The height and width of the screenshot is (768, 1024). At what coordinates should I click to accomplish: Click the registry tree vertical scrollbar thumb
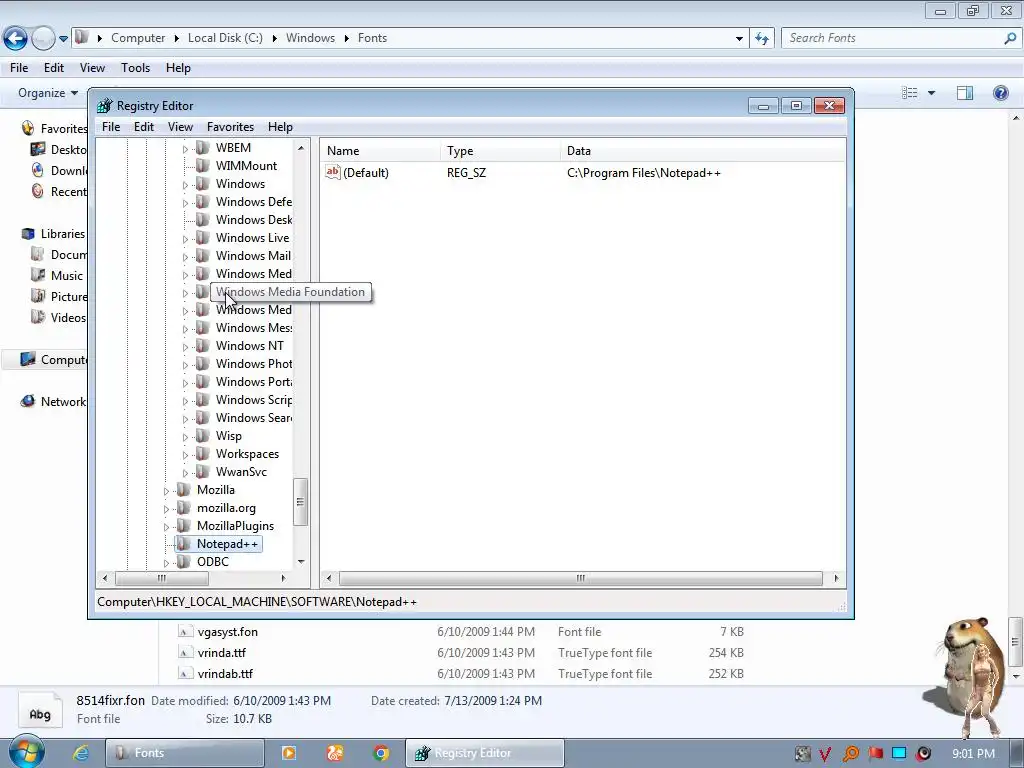[300, 502]
